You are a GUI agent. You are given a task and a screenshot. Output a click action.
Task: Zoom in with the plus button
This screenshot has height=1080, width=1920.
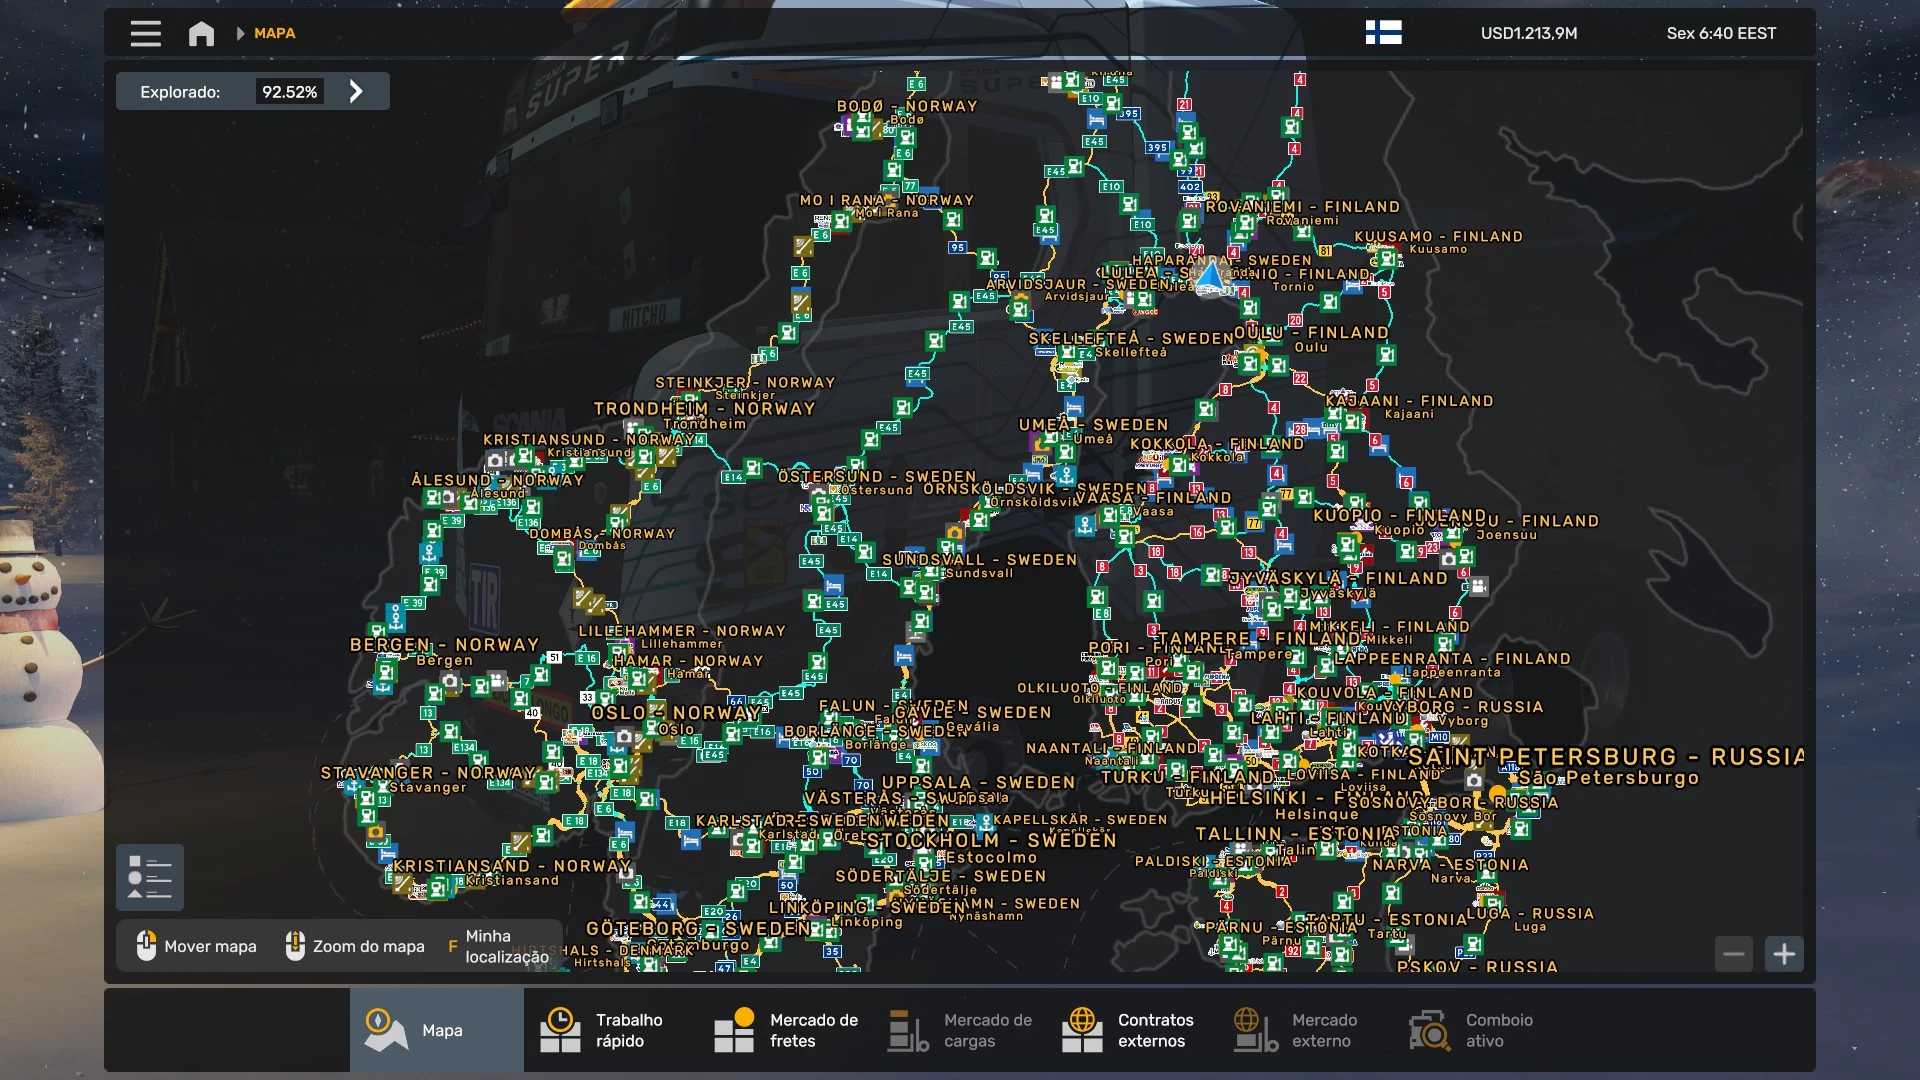pyautogui.click(x=1784, y=954)
